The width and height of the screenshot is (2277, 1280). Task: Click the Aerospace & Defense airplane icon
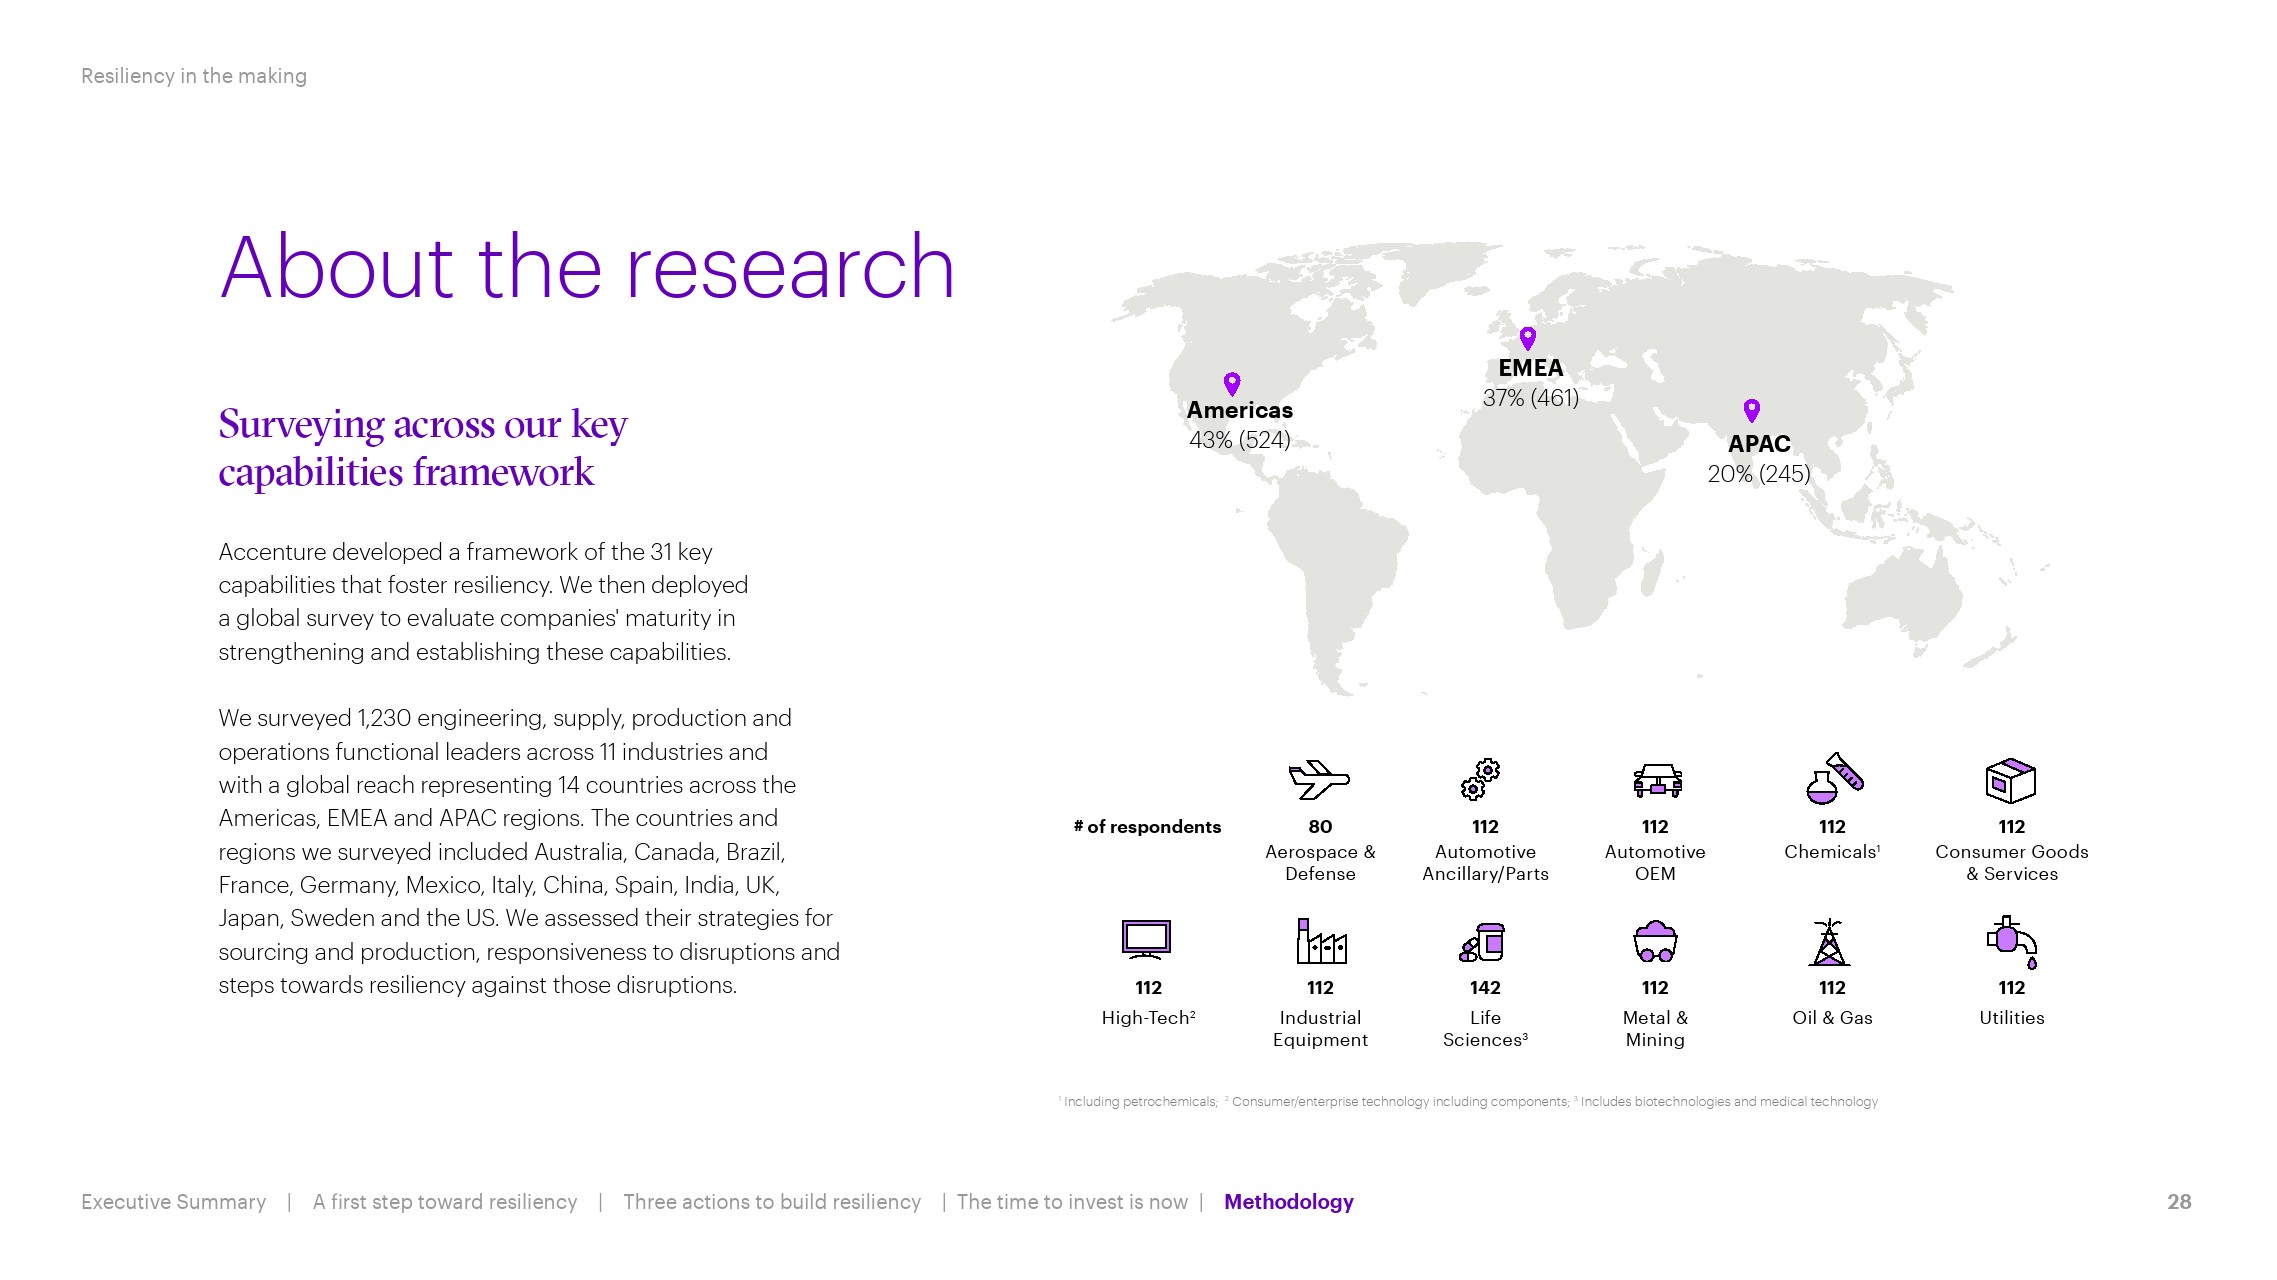1319,779
